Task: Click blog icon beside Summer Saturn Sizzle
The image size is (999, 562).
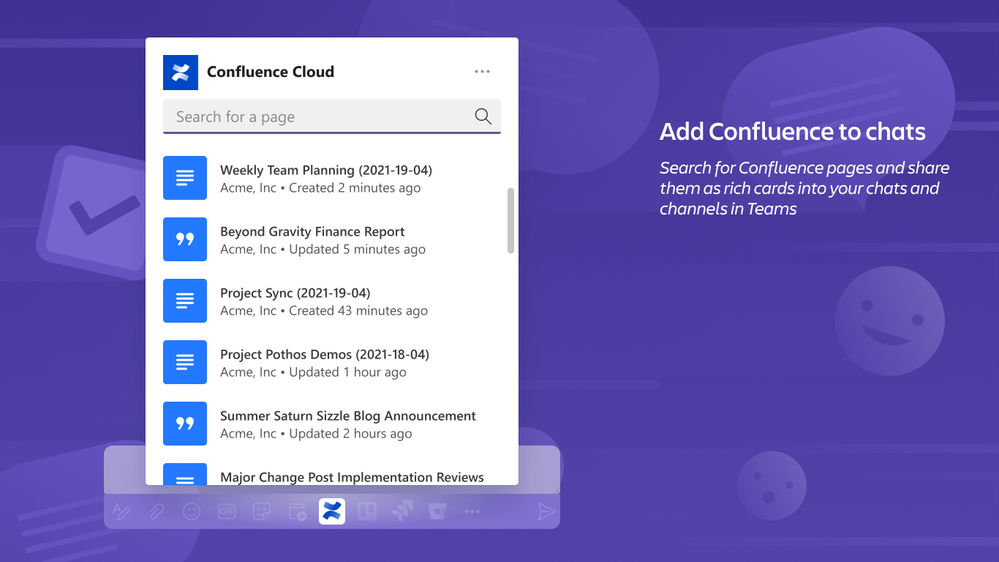Action: (x=185, y=423)
